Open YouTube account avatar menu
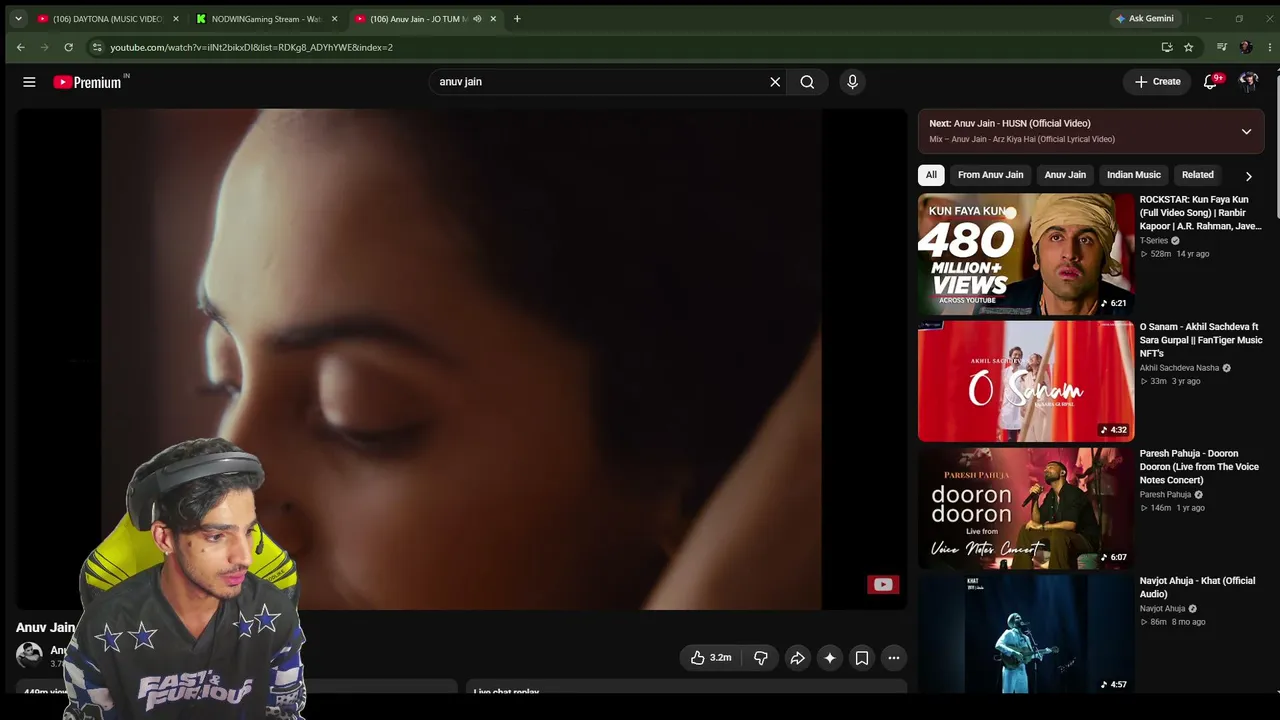 (1249, 82)
